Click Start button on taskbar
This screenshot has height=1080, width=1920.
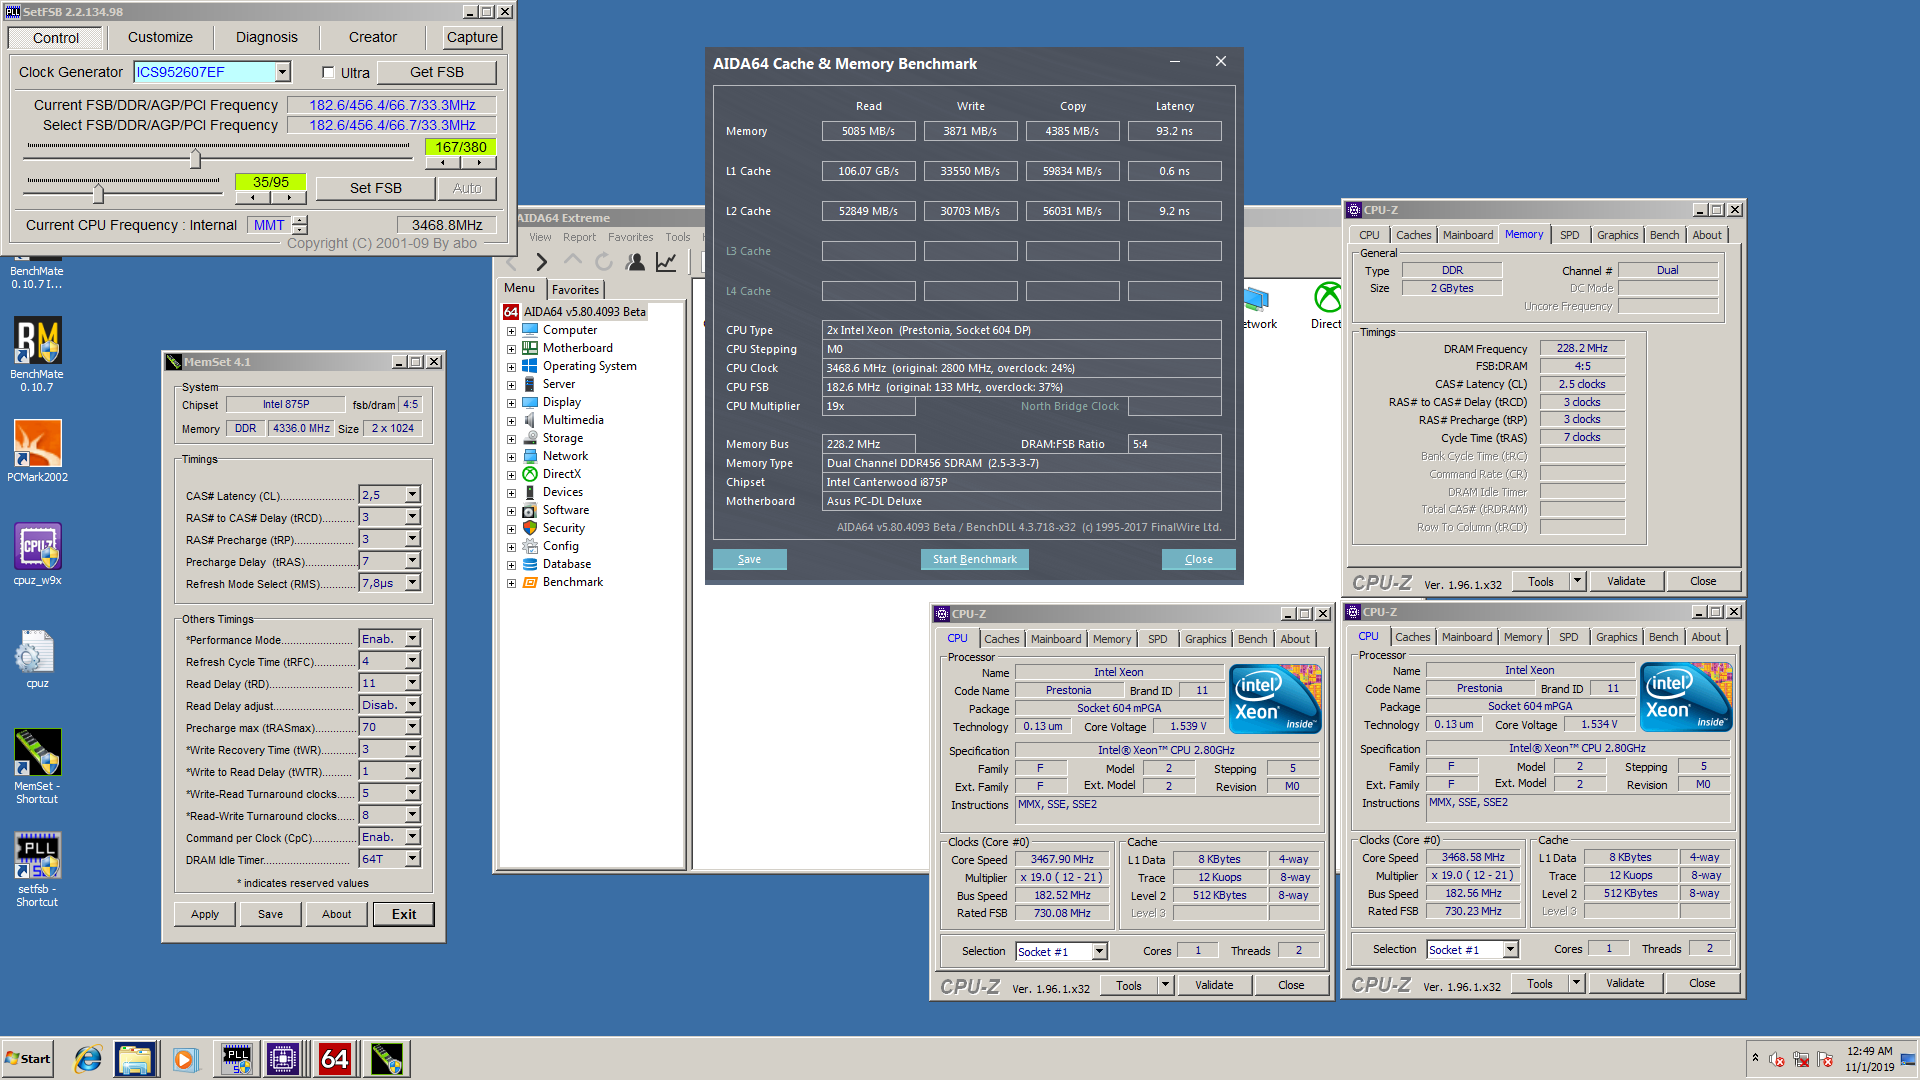point(28,1059)
